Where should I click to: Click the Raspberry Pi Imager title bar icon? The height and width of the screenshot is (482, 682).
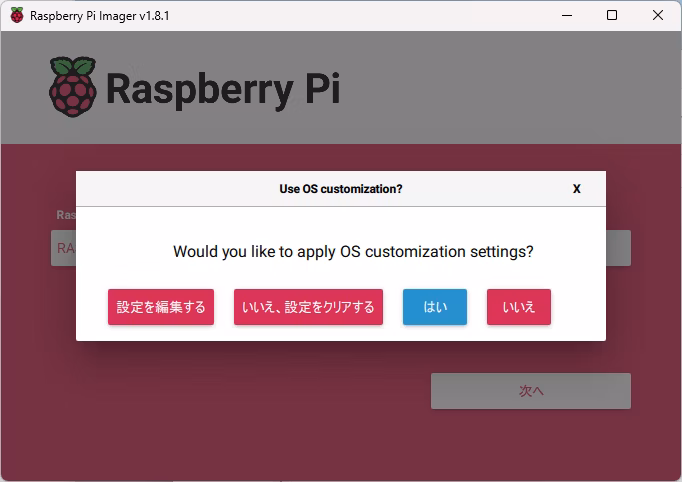click(17, 16)
